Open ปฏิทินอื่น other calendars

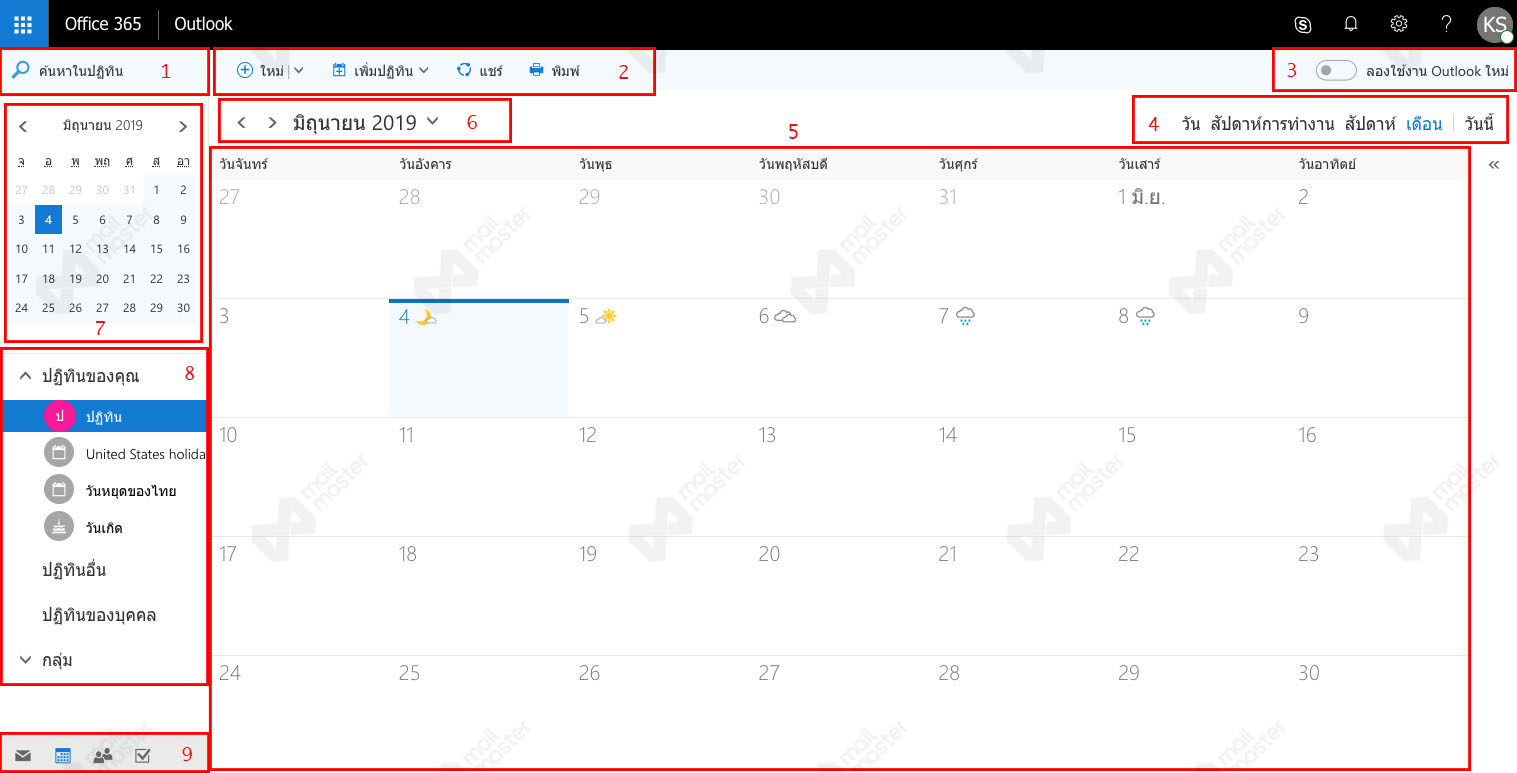(x=74, y=570)
